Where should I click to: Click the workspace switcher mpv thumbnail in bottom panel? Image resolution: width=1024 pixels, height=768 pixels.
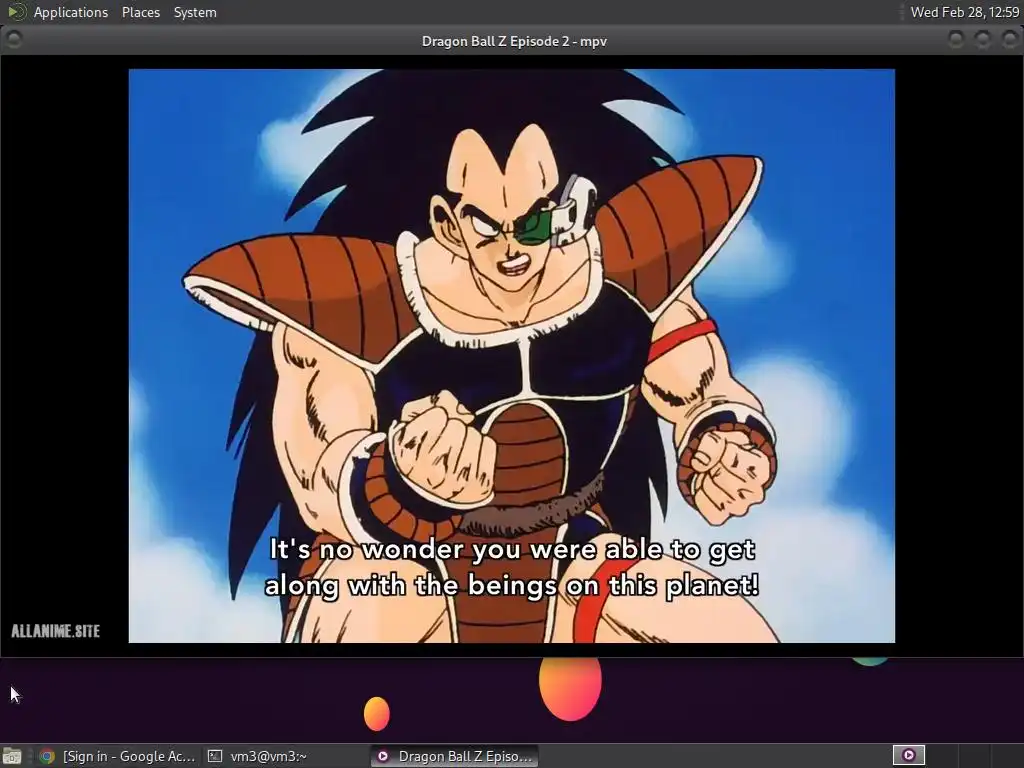tap(908, 756)
